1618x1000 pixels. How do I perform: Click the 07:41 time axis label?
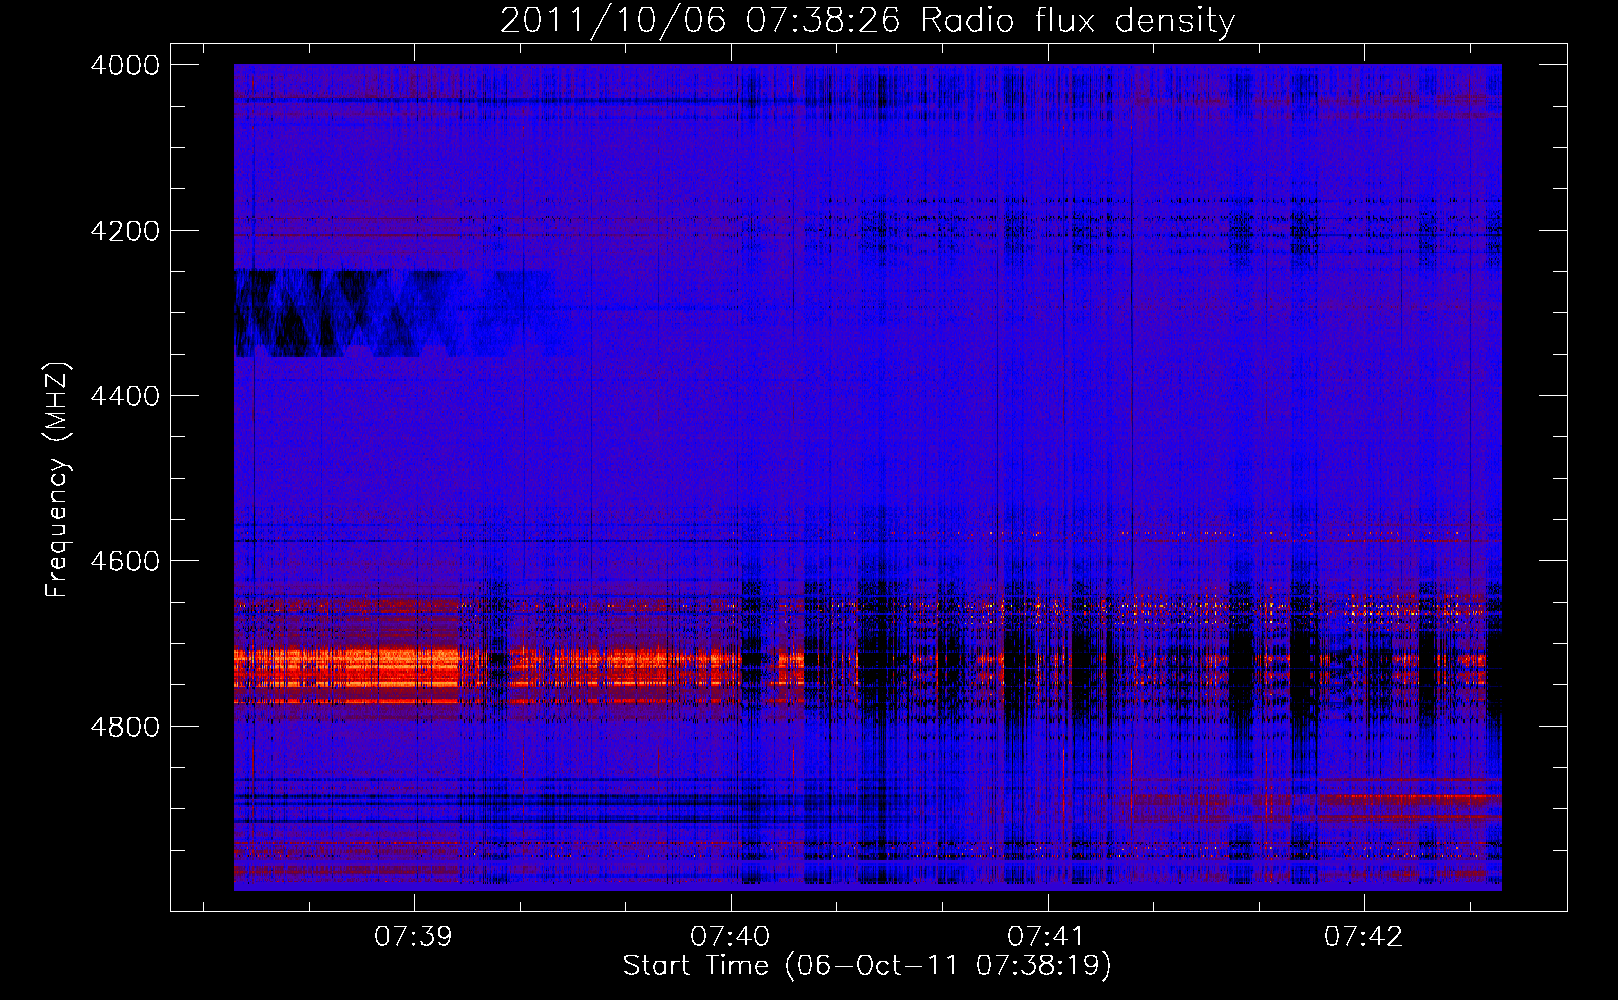(1046, 936)
